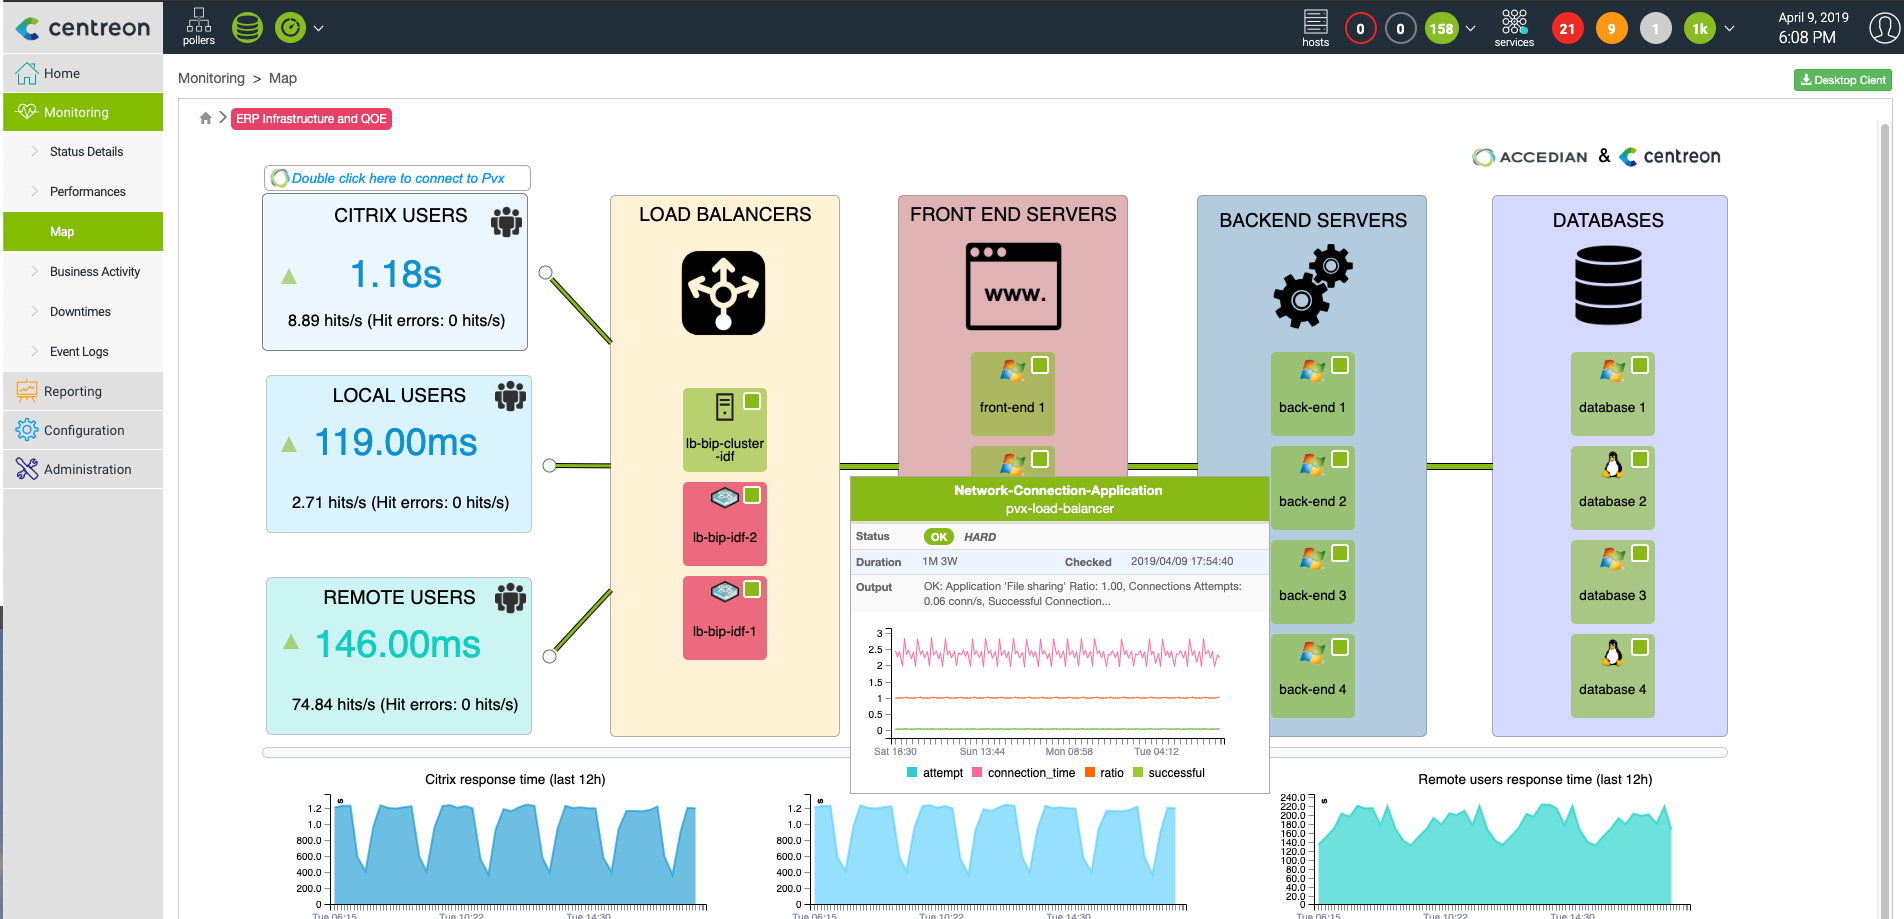Click the user profile icon
Viewport: 1904px width, 919px height.
pos(1884,28)
